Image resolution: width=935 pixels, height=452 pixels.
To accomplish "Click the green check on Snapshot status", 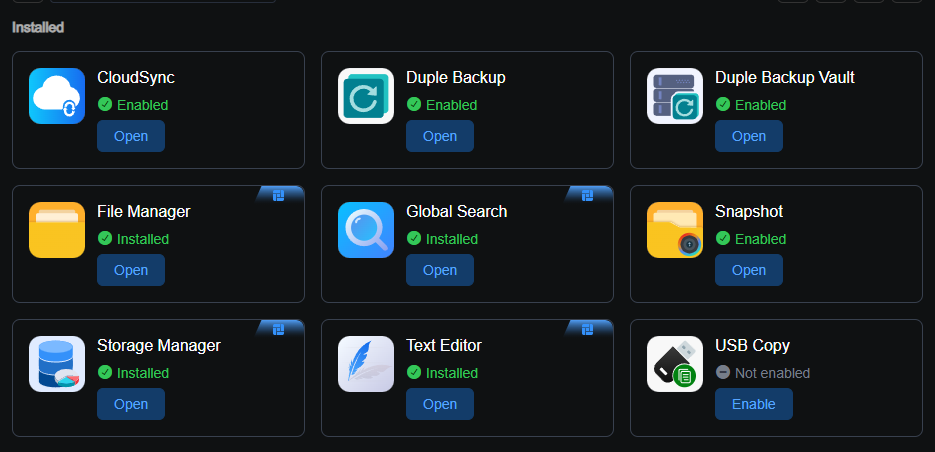I will pyautogui.click(x=723, y=239).
